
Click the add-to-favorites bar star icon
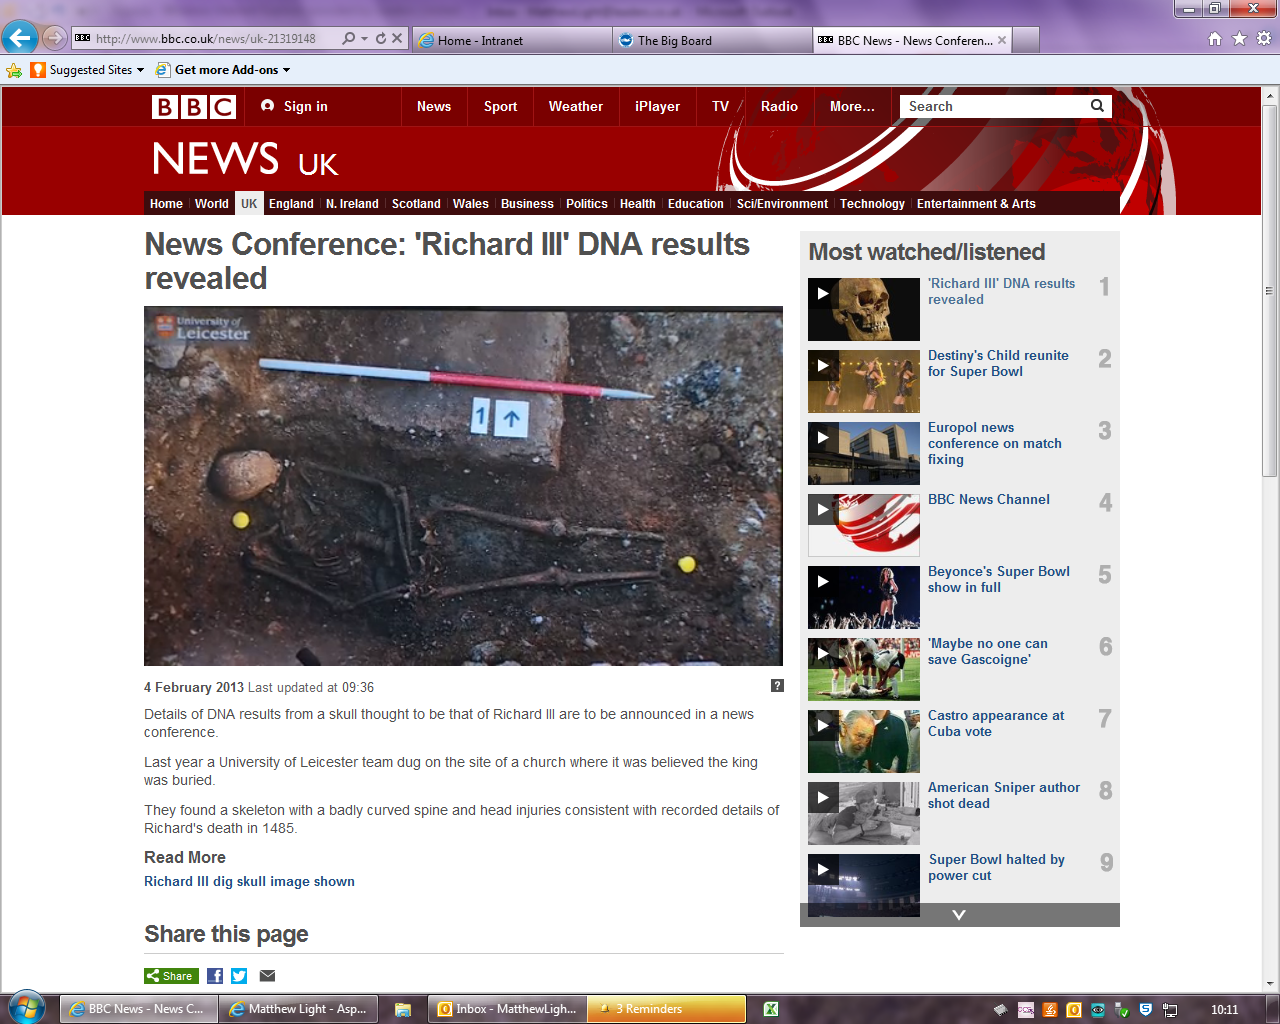click(14, 70)
